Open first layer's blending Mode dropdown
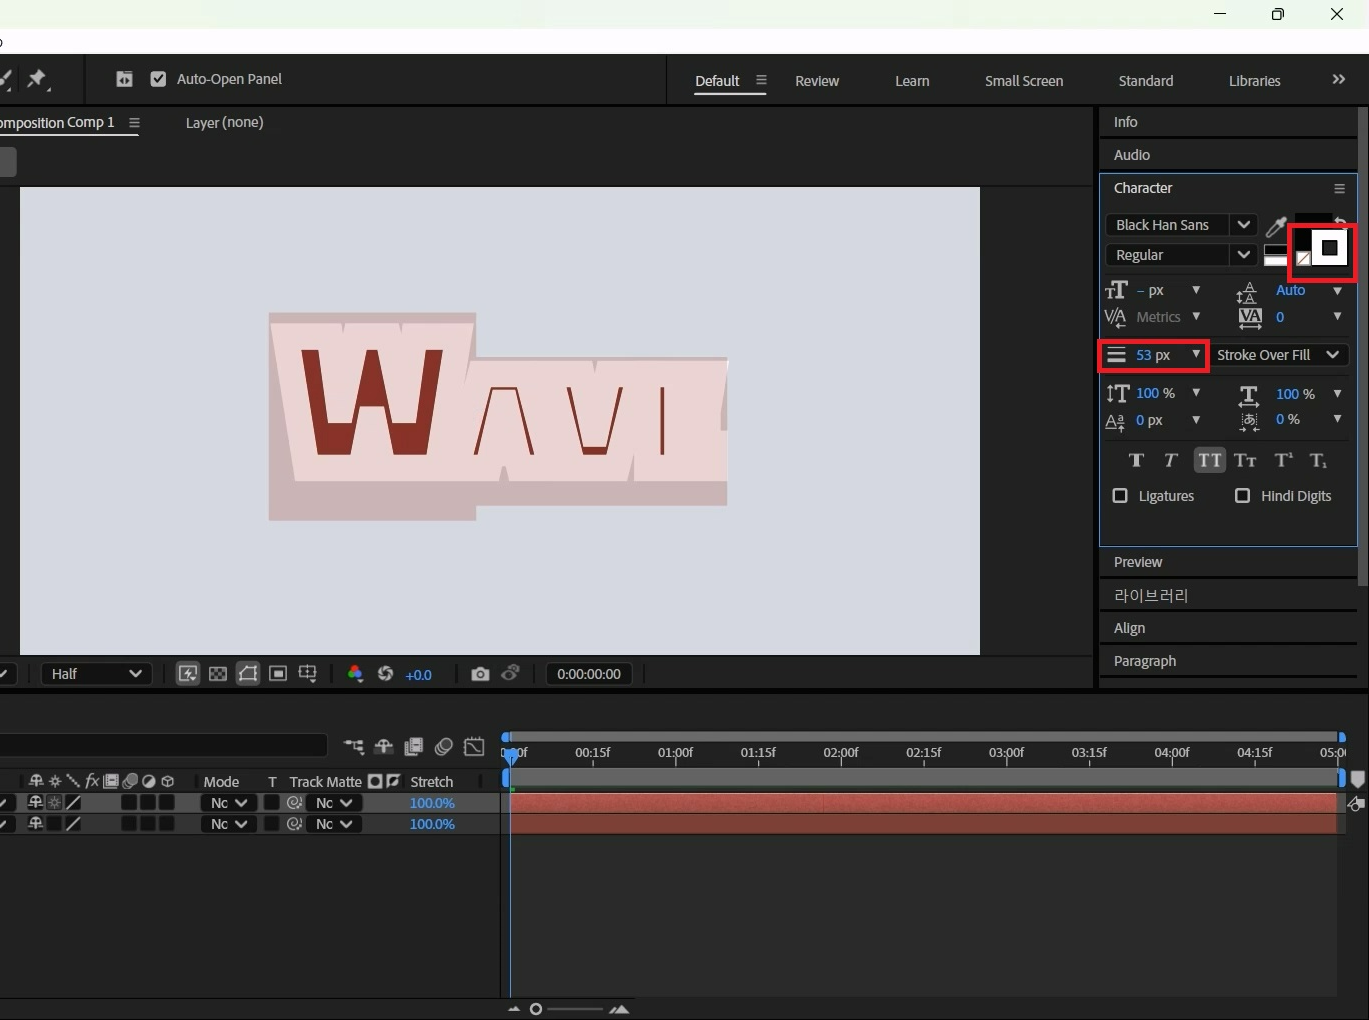The height and width of the screenshot is (1020, 1369). [x=227, y=803]
